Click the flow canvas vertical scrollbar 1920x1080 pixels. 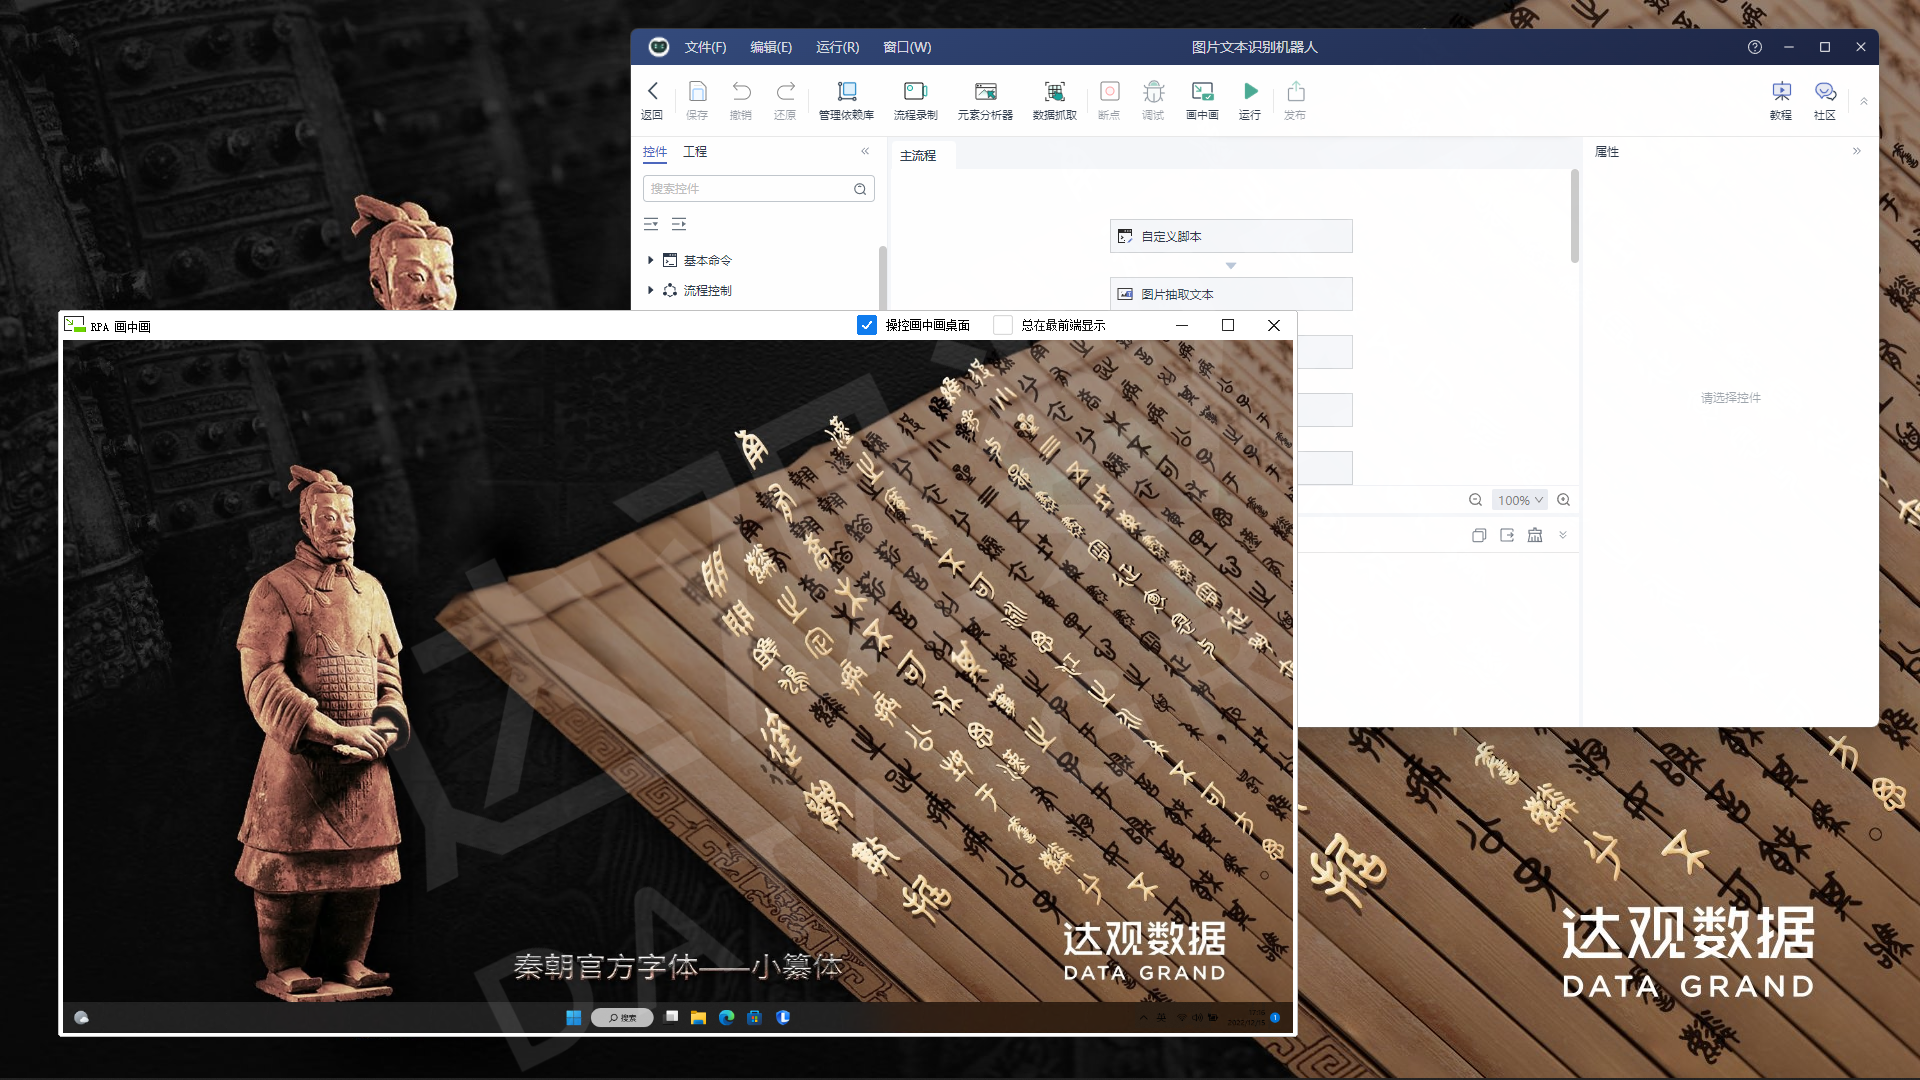click(1575, 216)
